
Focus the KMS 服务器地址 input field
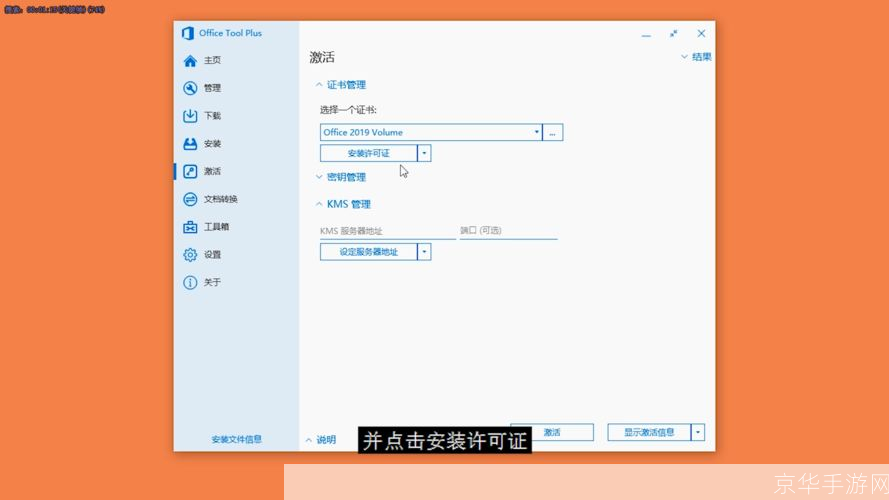[388, 231]
